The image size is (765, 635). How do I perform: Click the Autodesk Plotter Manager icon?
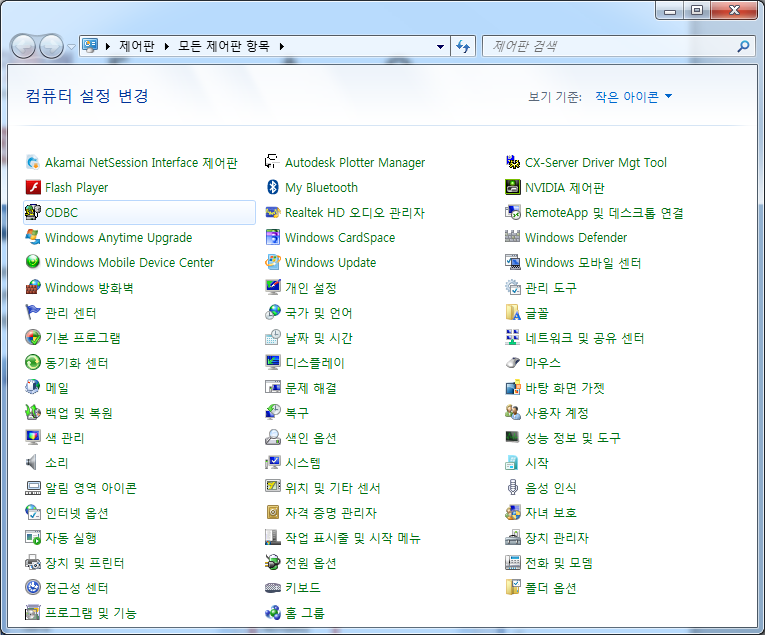273,162
